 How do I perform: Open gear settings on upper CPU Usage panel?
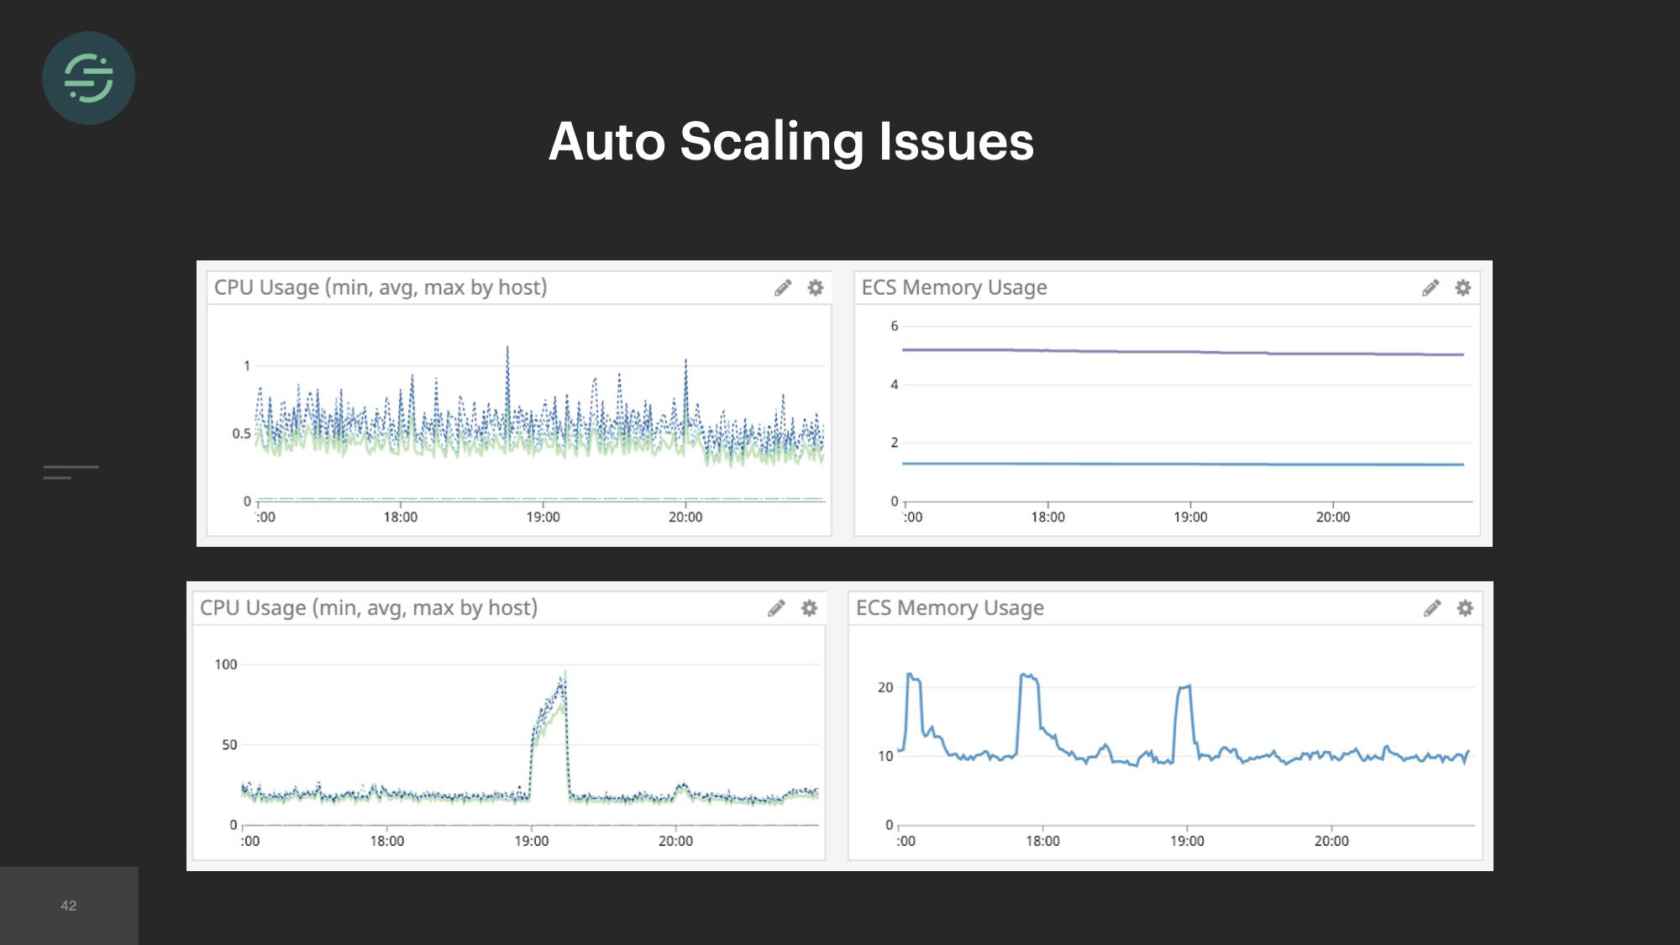tap(816, 288)
